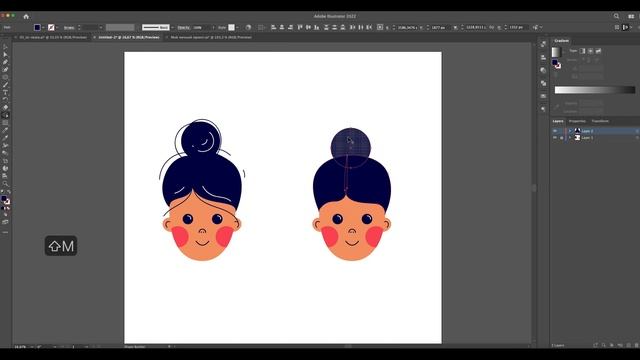Toggle the lock on Layer 1
This screenshot has height=360, width=640.
pyautogui.click(x=562, y=138)
